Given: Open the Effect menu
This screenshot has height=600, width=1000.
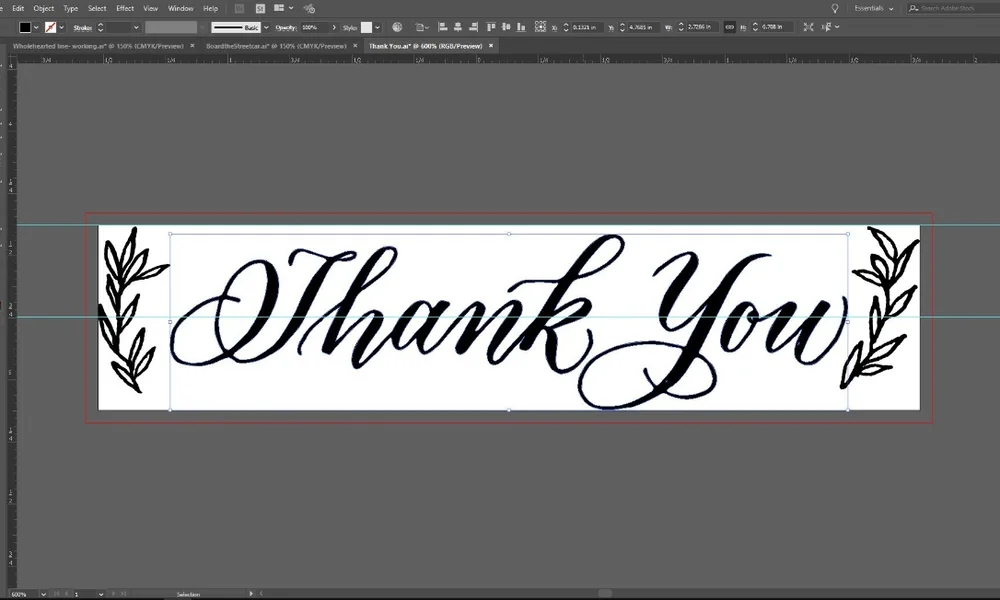Looking at the screenshot, I should tap(123, 8).
